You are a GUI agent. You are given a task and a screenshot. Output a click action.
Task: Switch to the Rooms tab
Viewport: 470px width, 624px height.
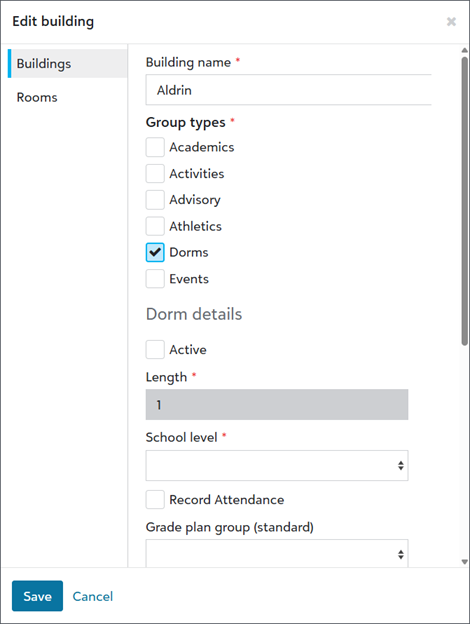(37, 98)
